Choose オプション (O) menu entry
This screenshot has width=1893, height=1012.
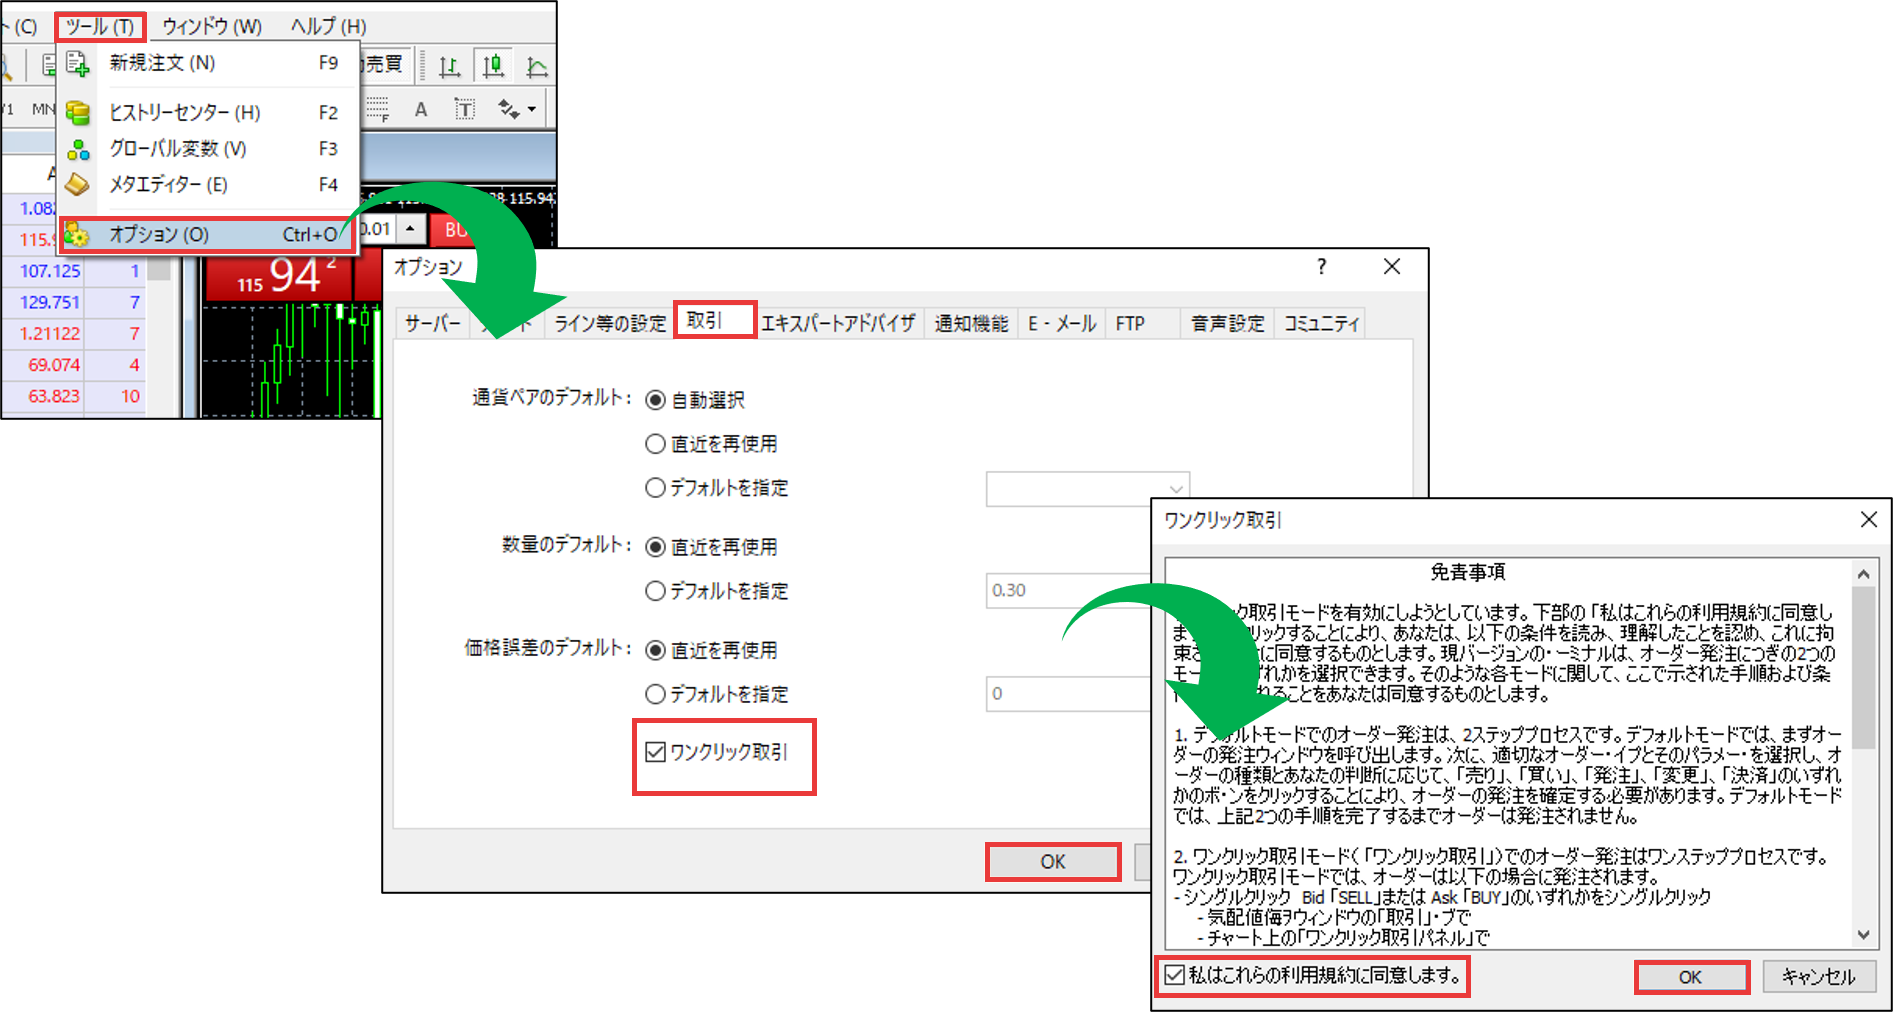pos(207,235)
